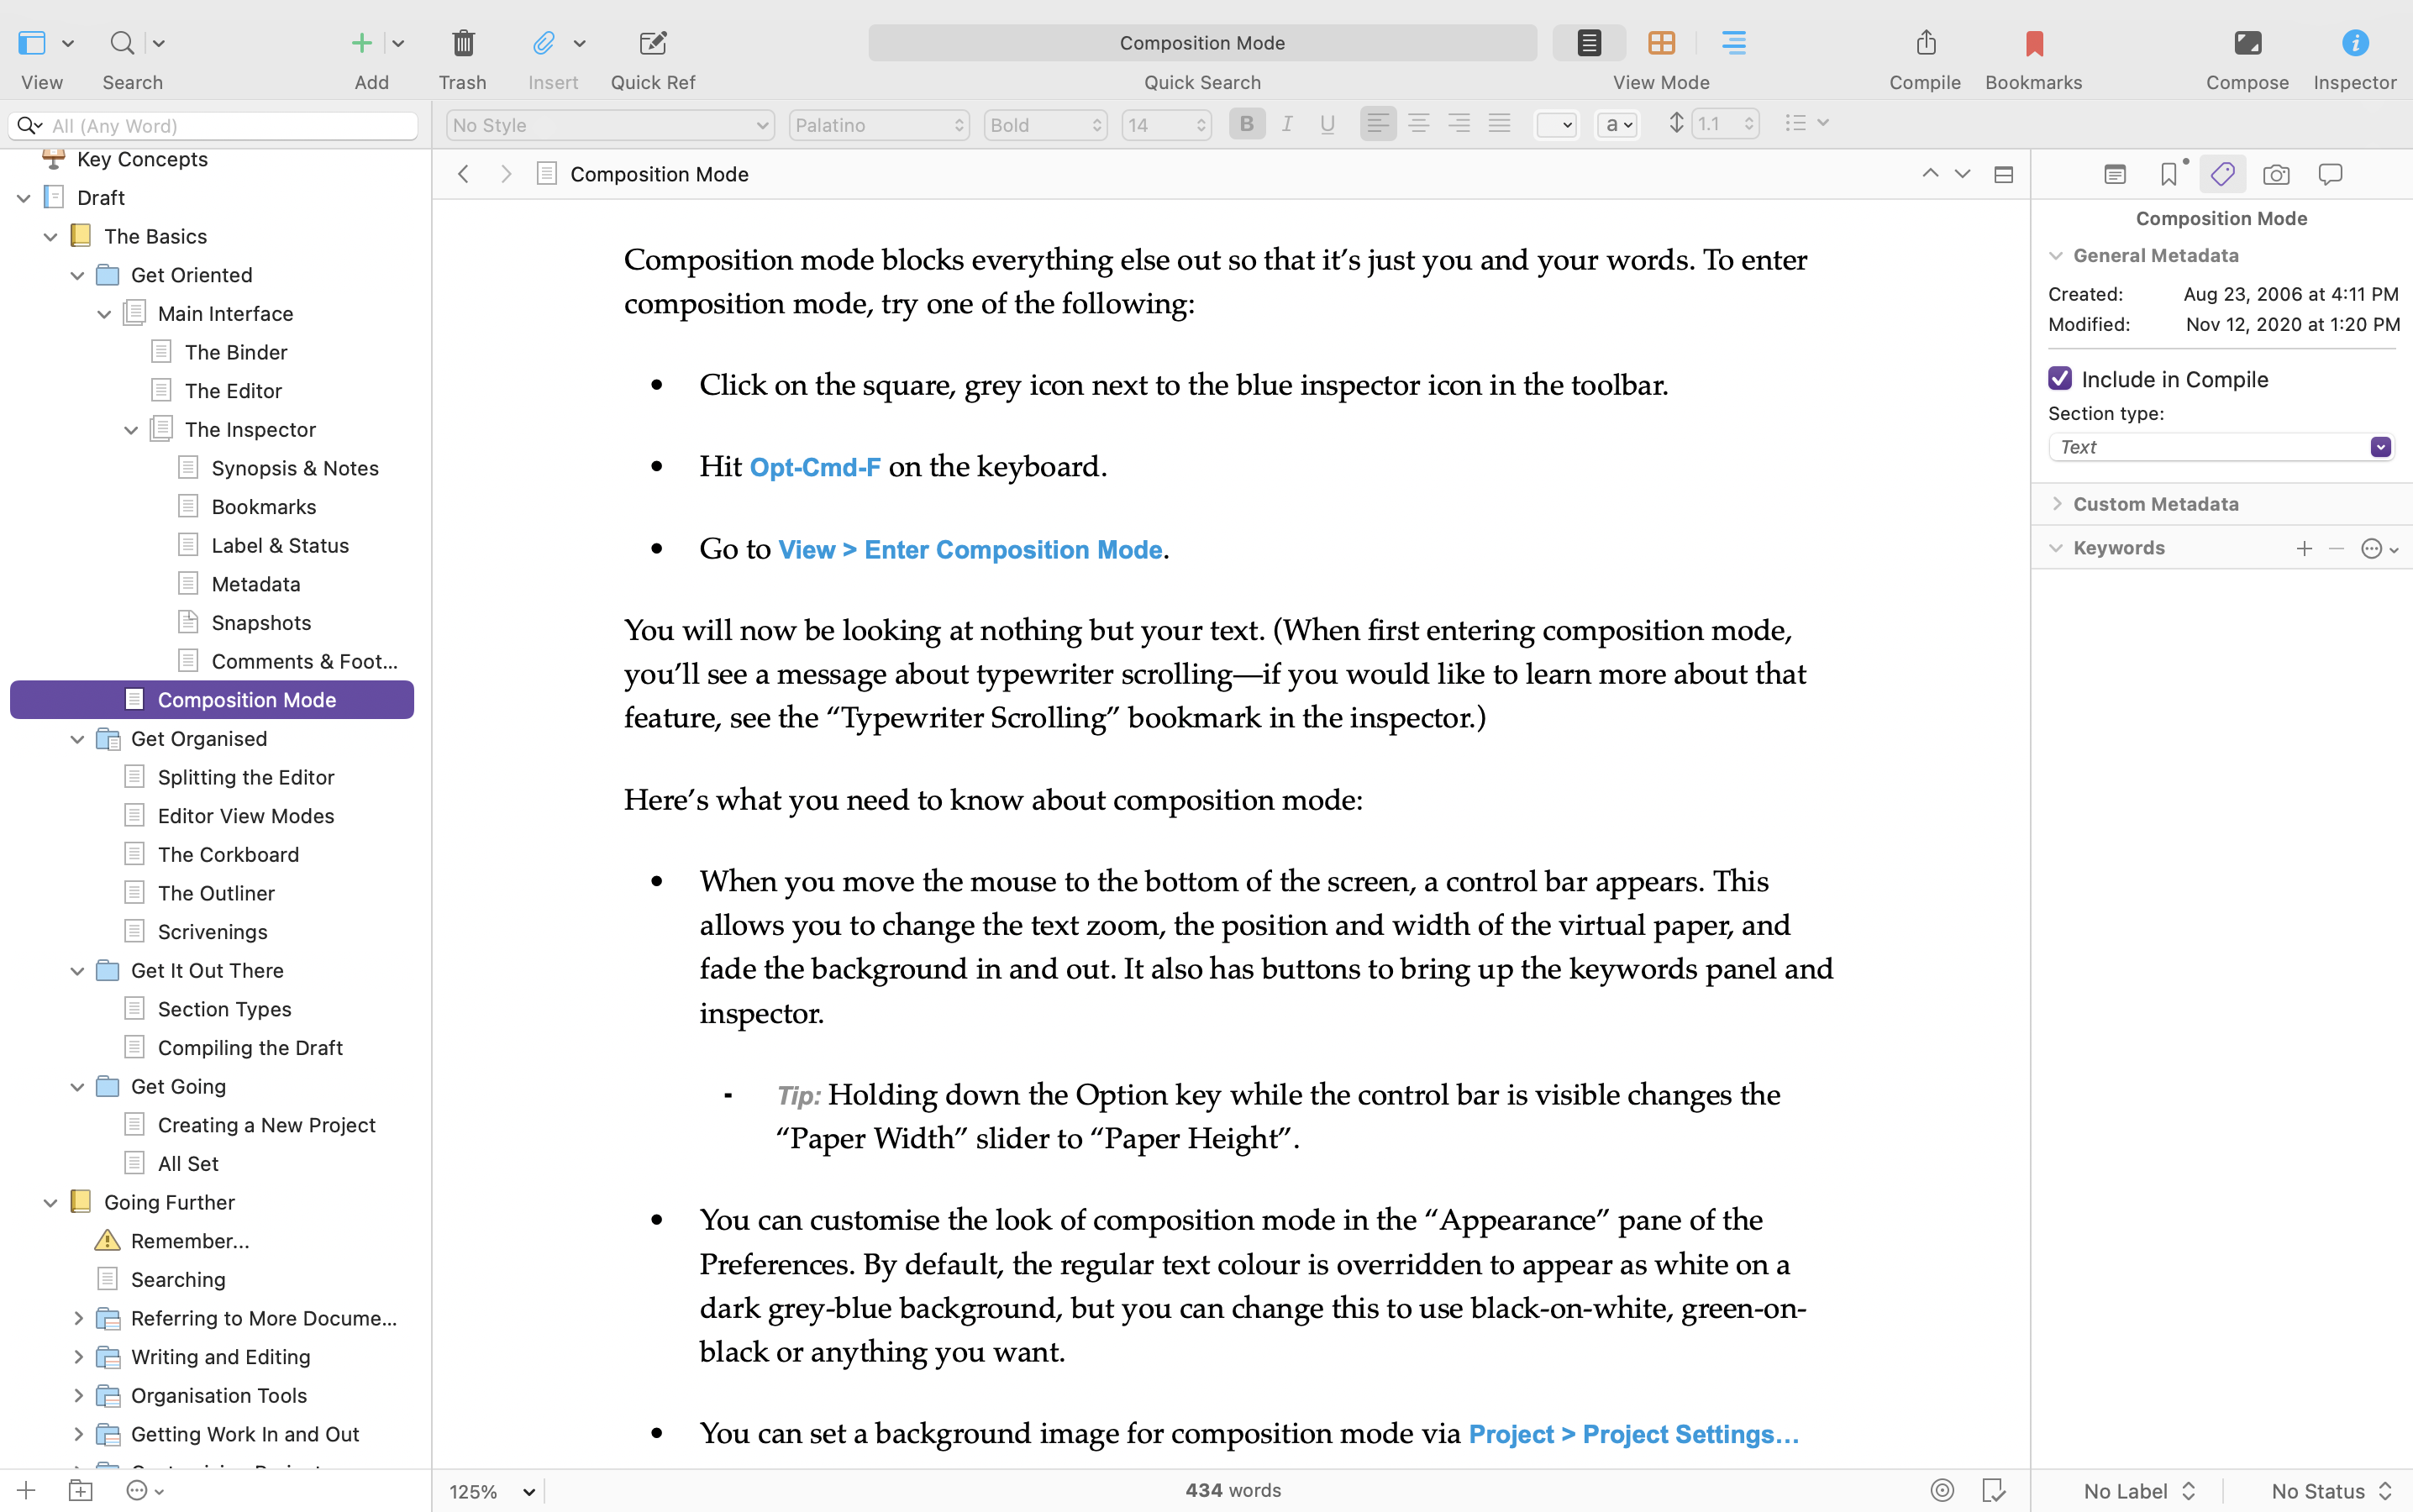
Task: Click the Trash icon in toolbar
Action: [463, 43]
